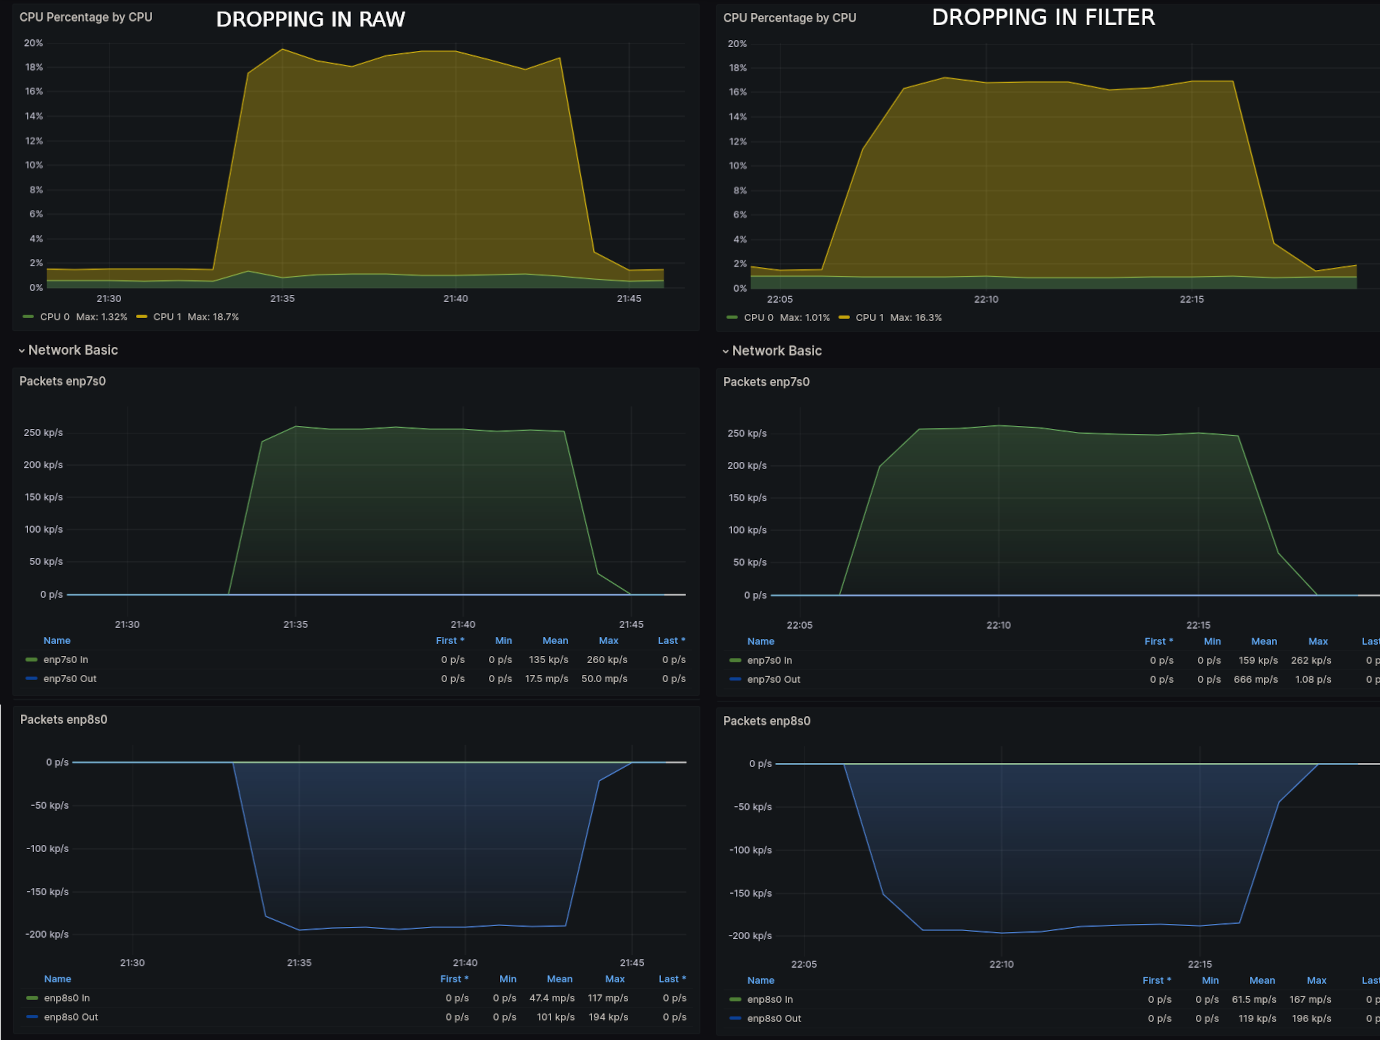Click the green CPU 0 legend color icon in the DROPPING IN RAW panel
1380x1040 pixels.
pos(29,317)
